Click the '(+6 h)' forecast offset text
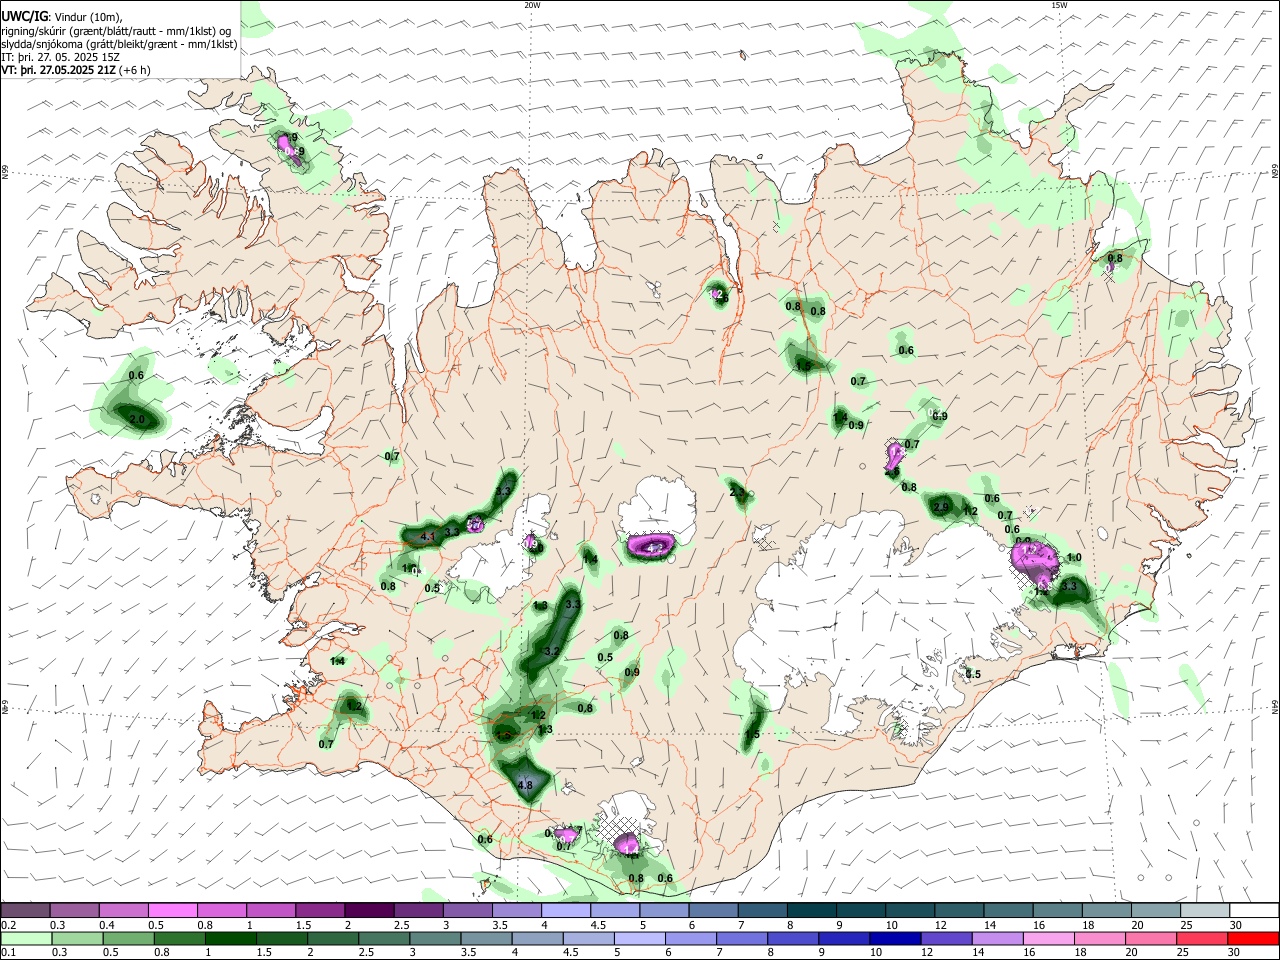1280x960 pixels. (x=135, y=70)
